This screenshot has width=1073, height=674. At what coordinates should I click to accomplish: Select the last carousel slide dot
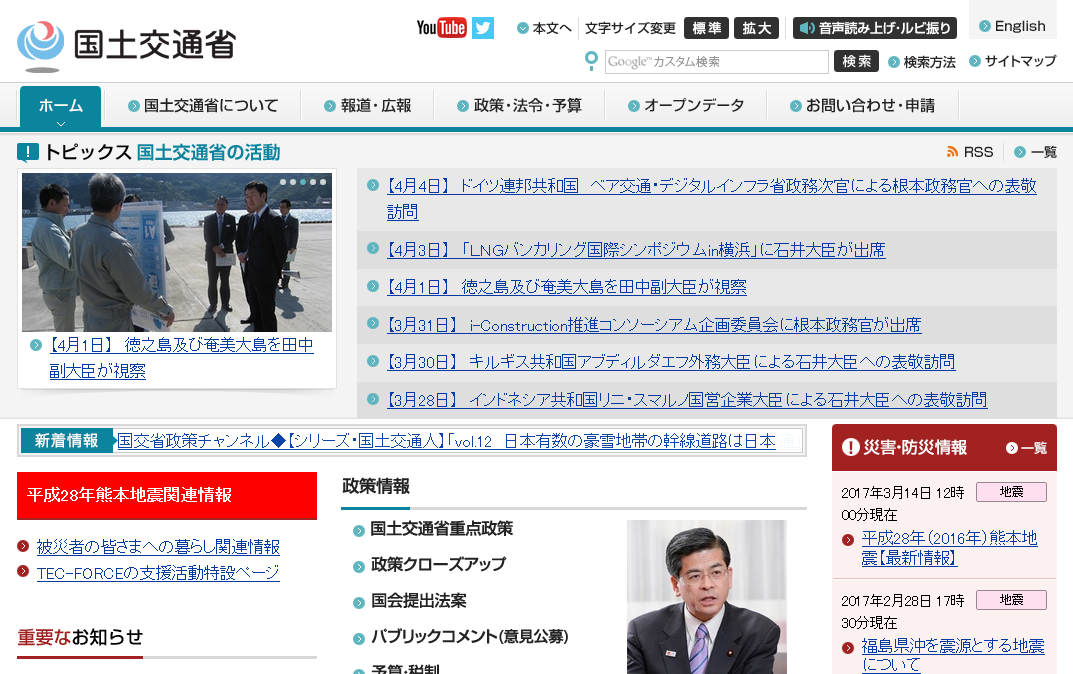(x=322, y=182)
